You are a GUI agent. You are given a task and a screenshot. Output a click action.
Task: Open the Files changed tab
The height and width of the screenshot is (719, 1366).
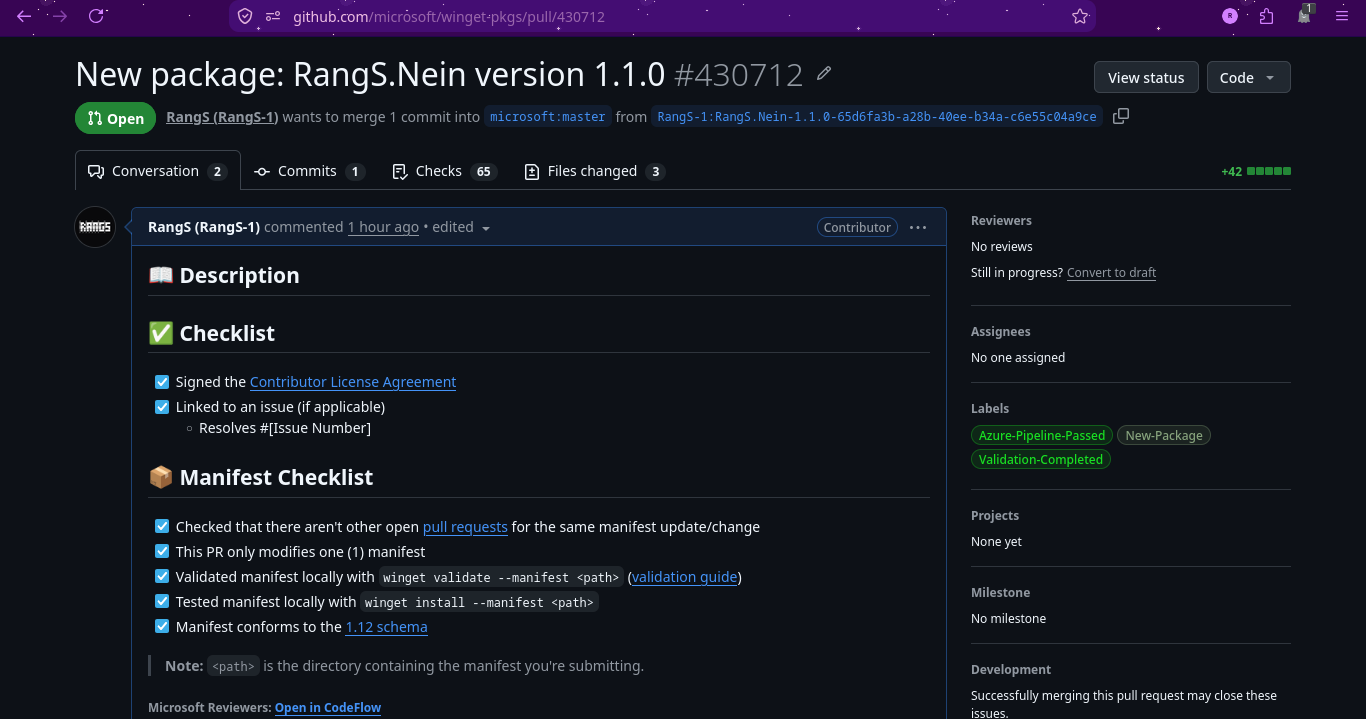click(x=595, y=171)
